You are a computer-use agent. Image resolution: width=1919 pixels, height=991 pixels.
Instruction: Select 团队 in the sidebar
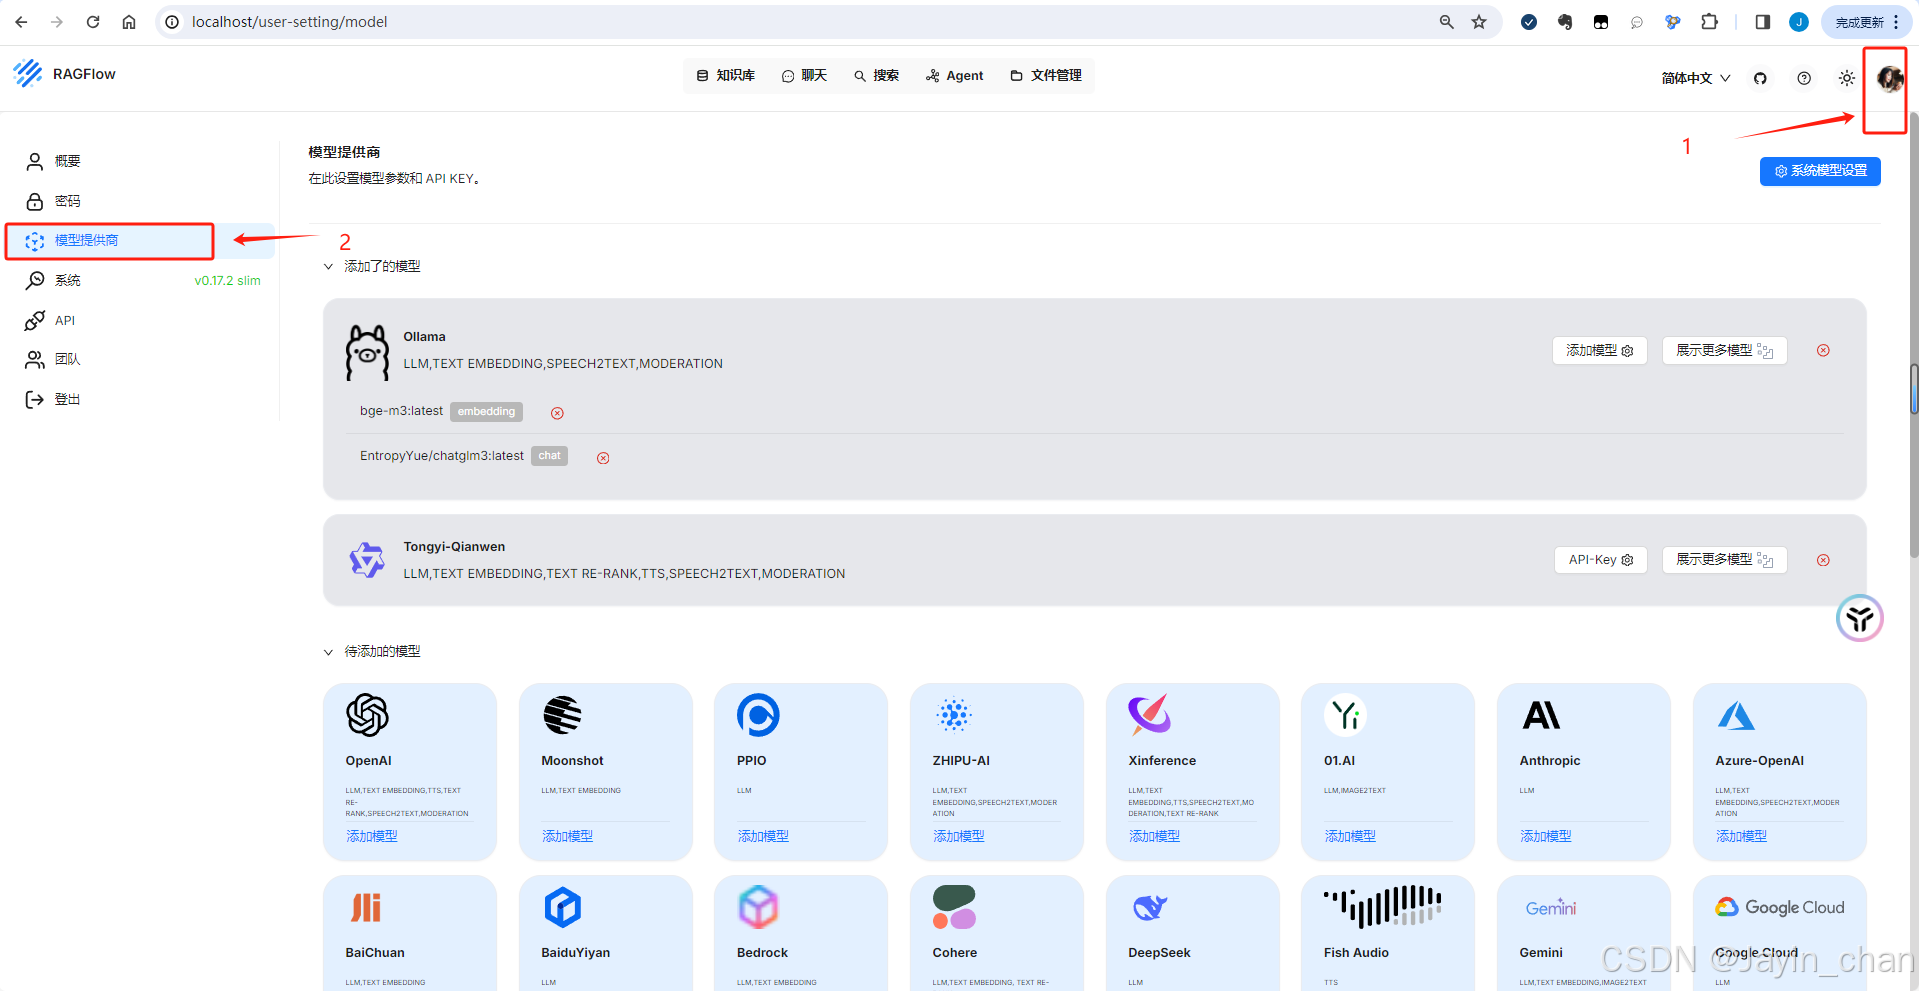[x=140, y=359]
